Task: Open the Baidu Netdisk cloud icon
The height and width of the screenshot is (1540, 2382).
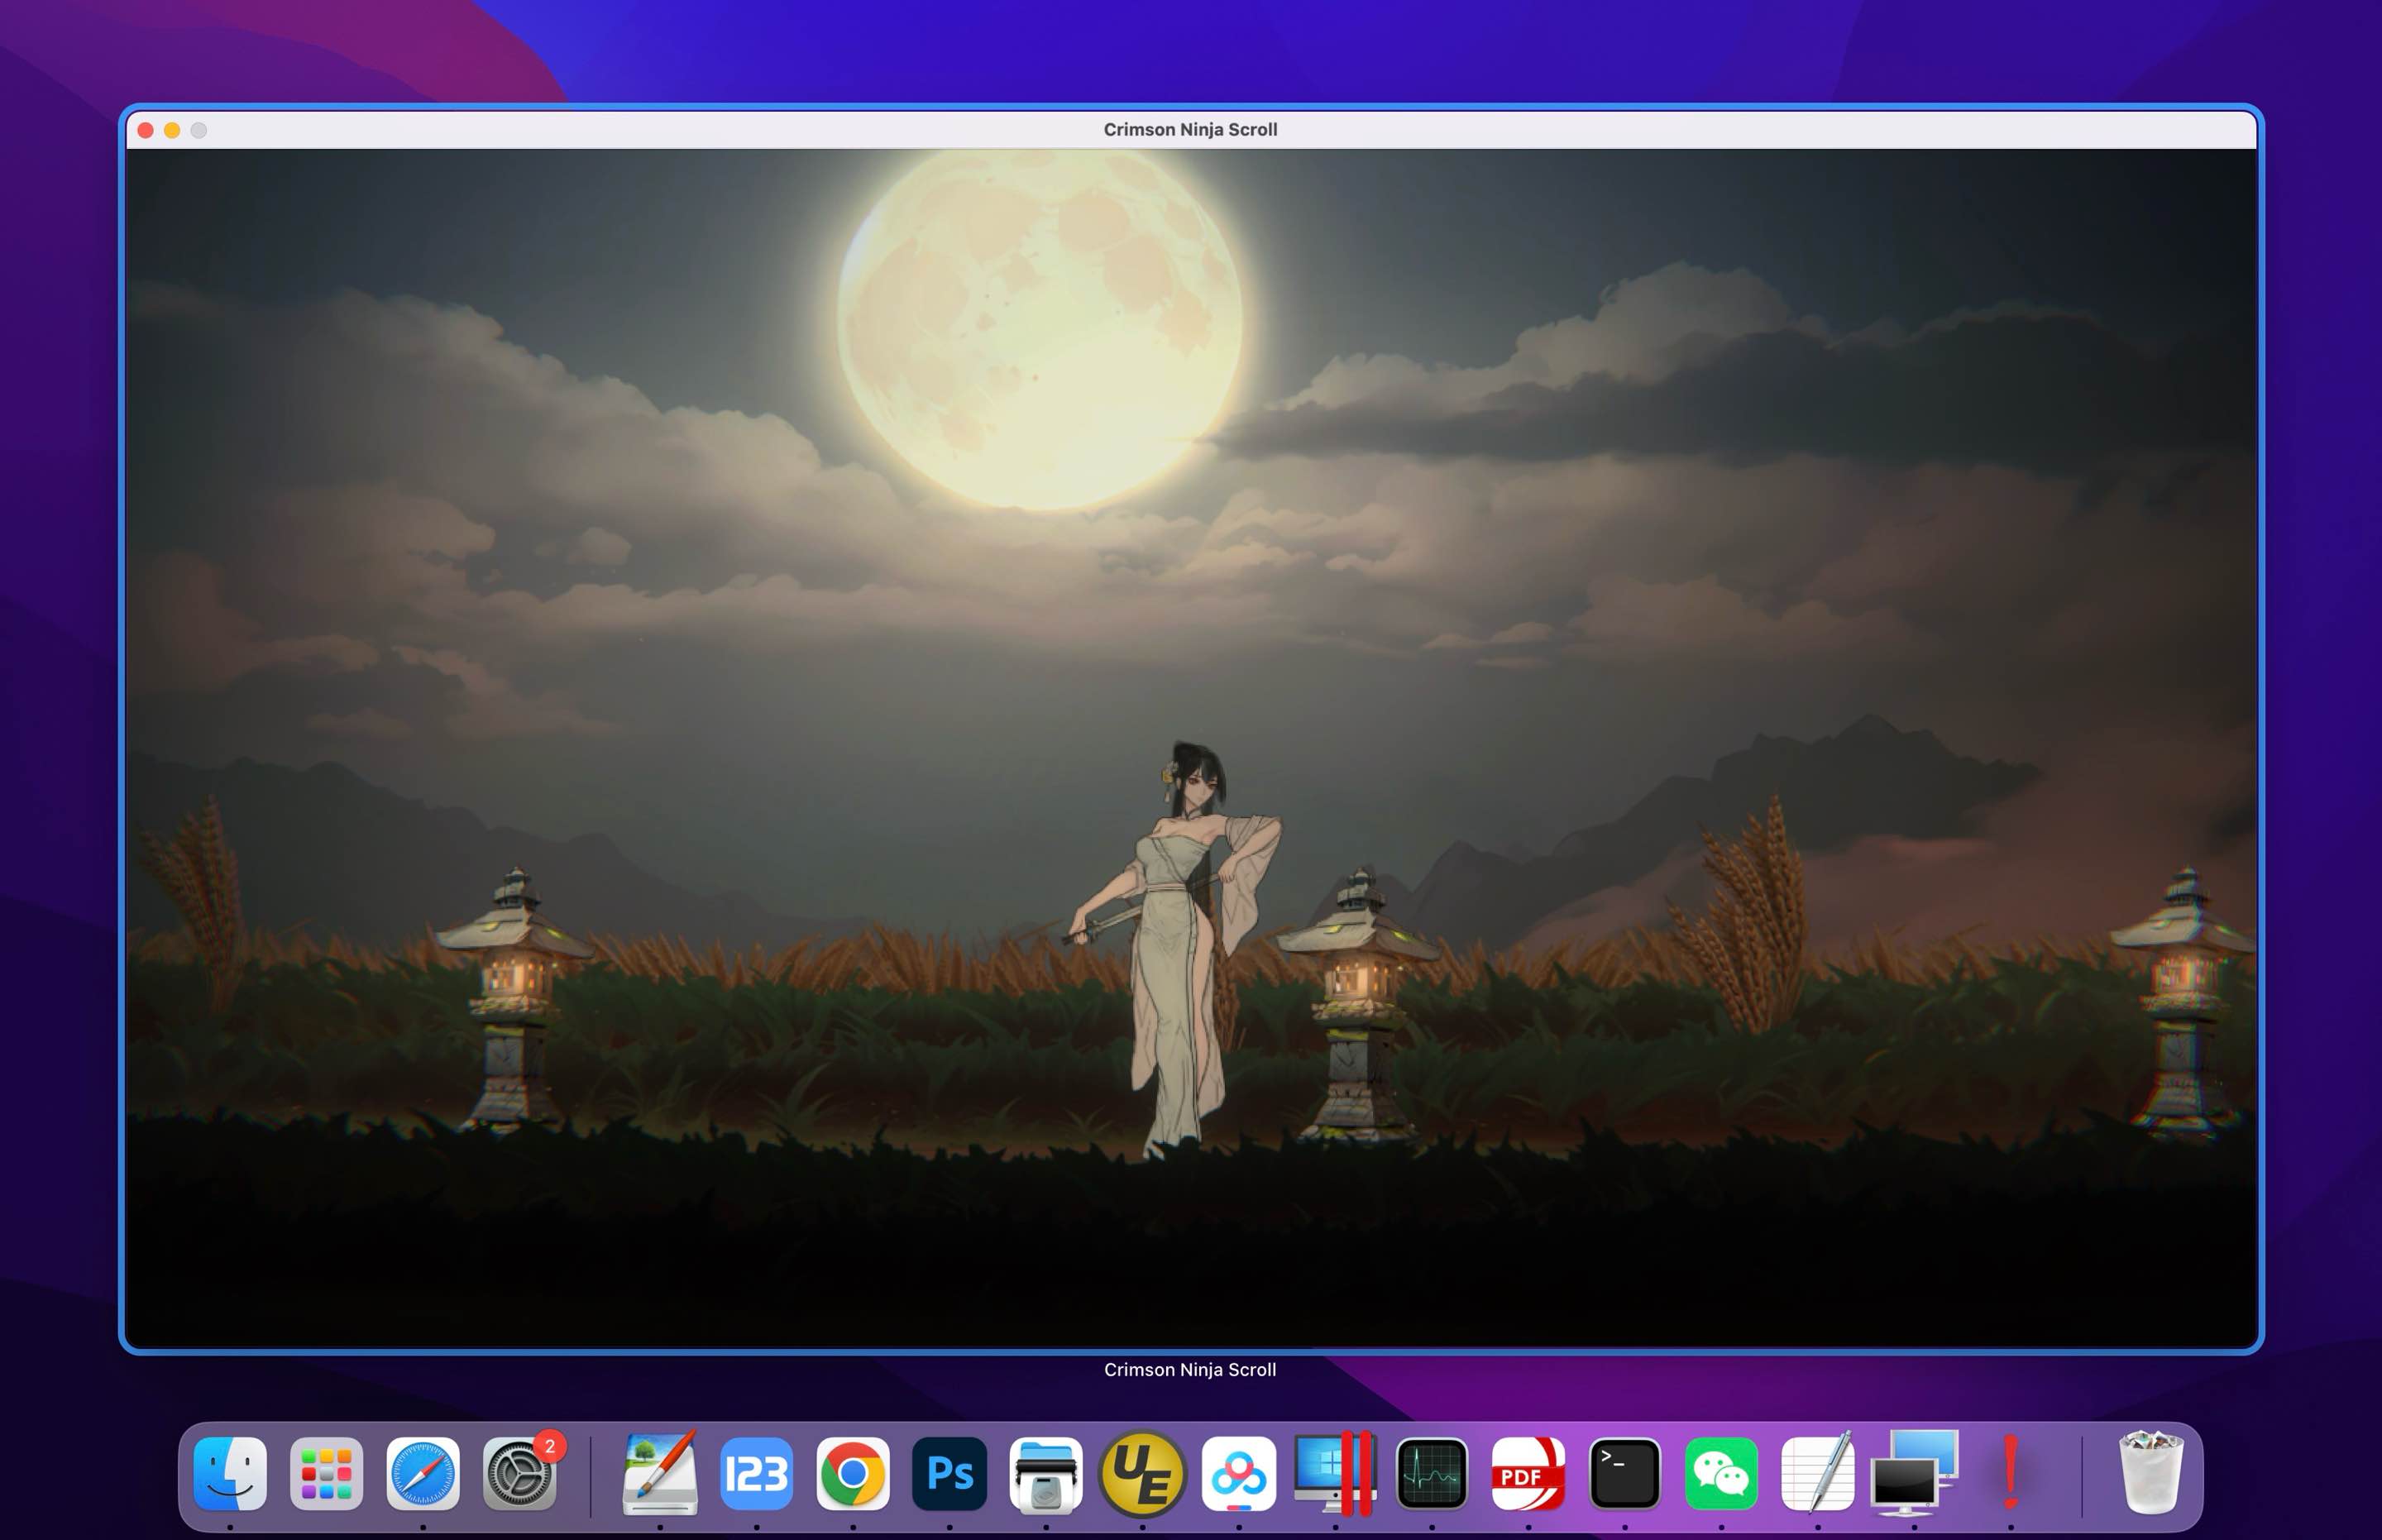Action: click(x=1239, y=1474)
